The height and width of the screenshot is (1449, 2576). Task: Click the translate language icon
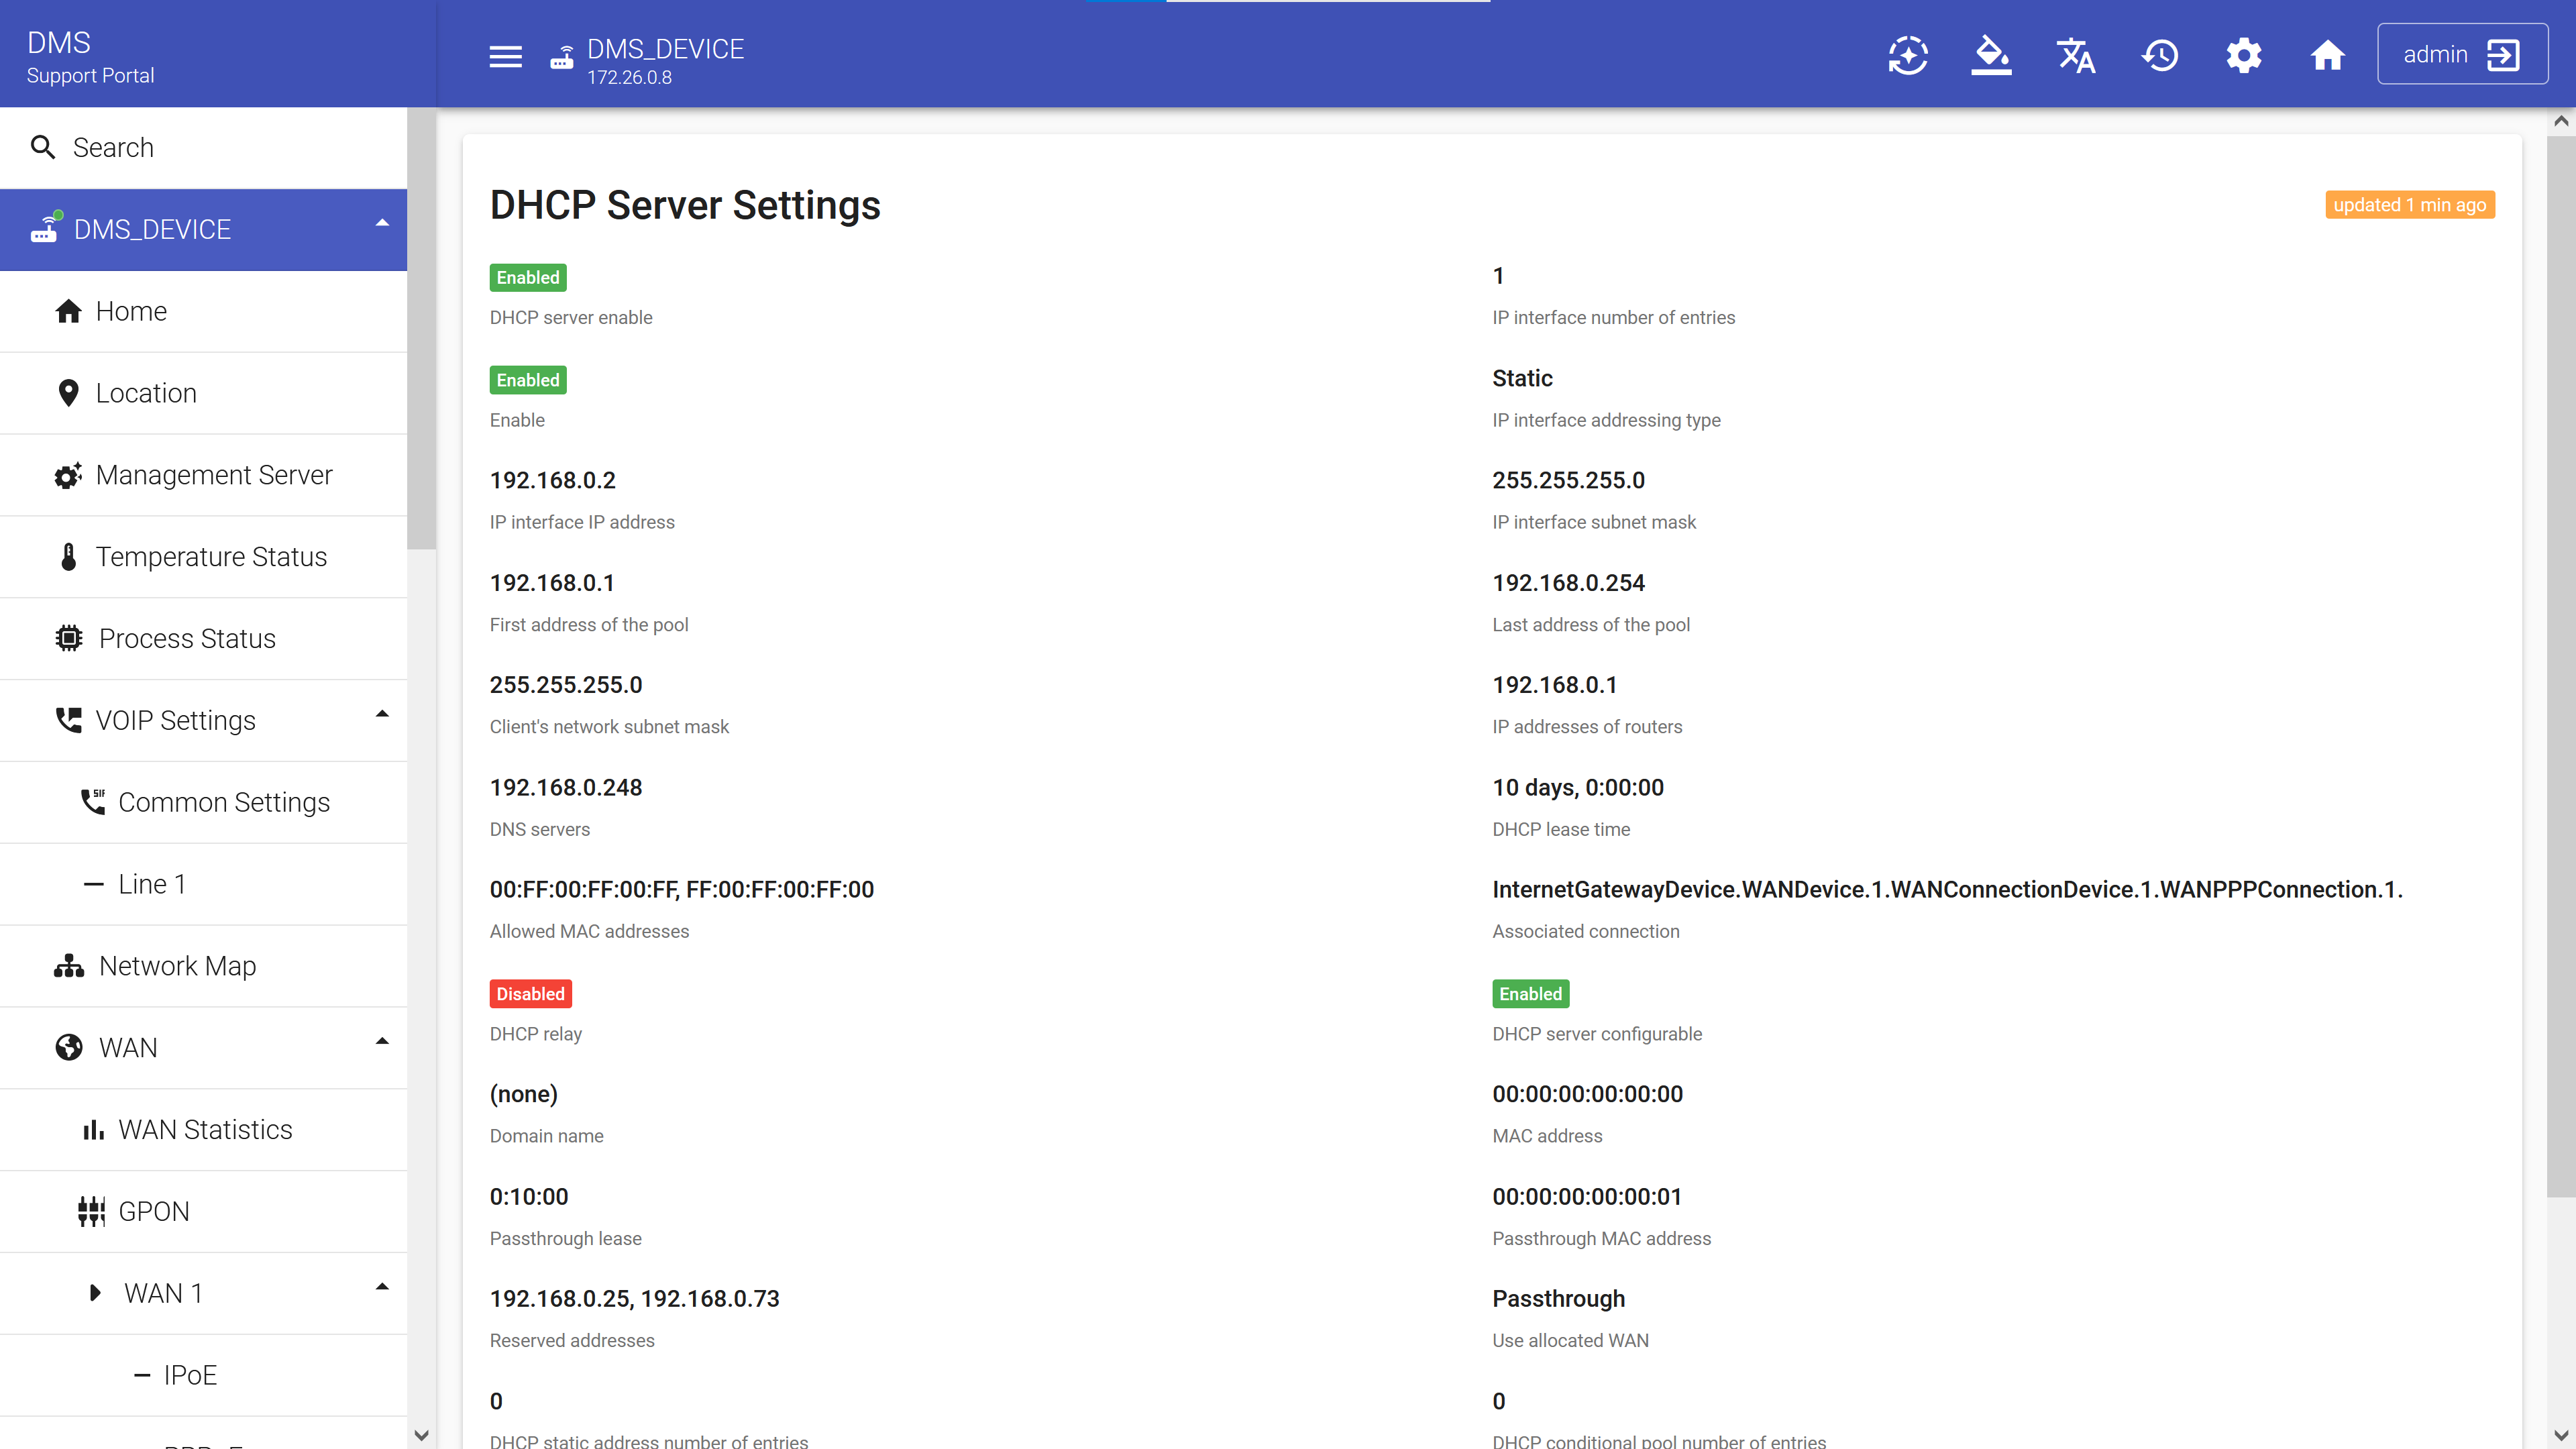point(2075,55)
